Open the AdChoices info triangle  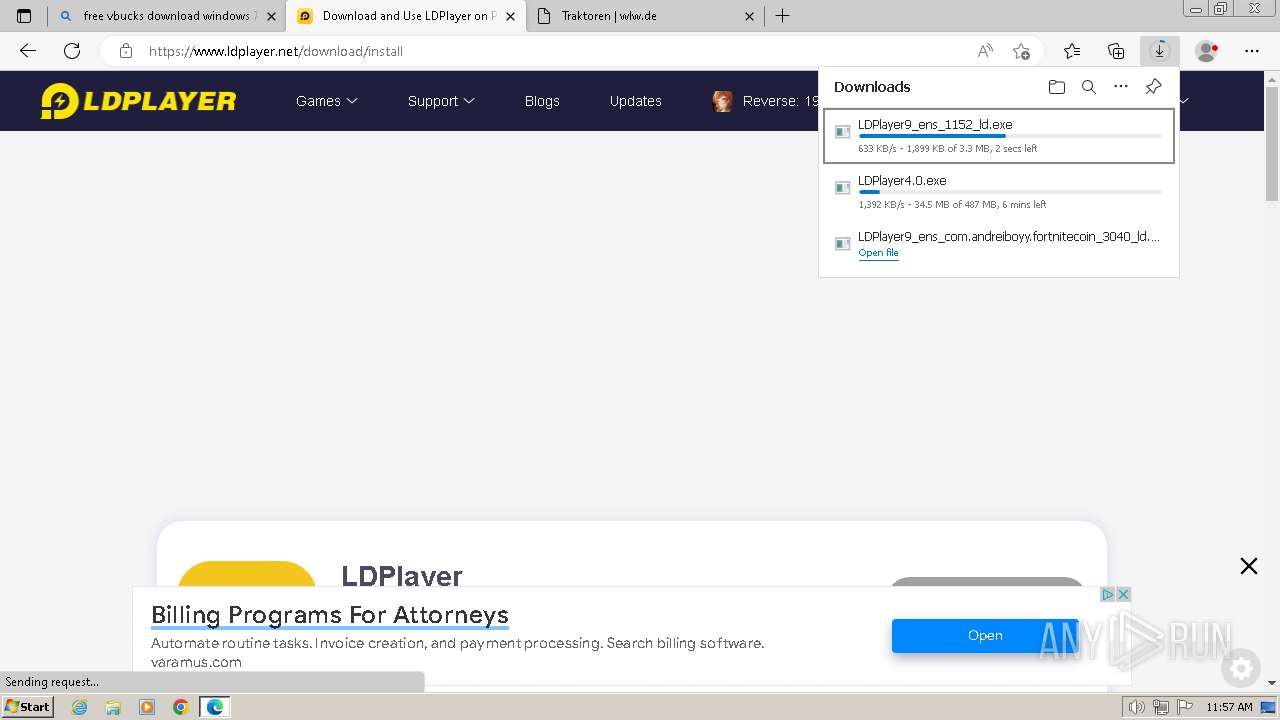click(x=1108, y=594)
